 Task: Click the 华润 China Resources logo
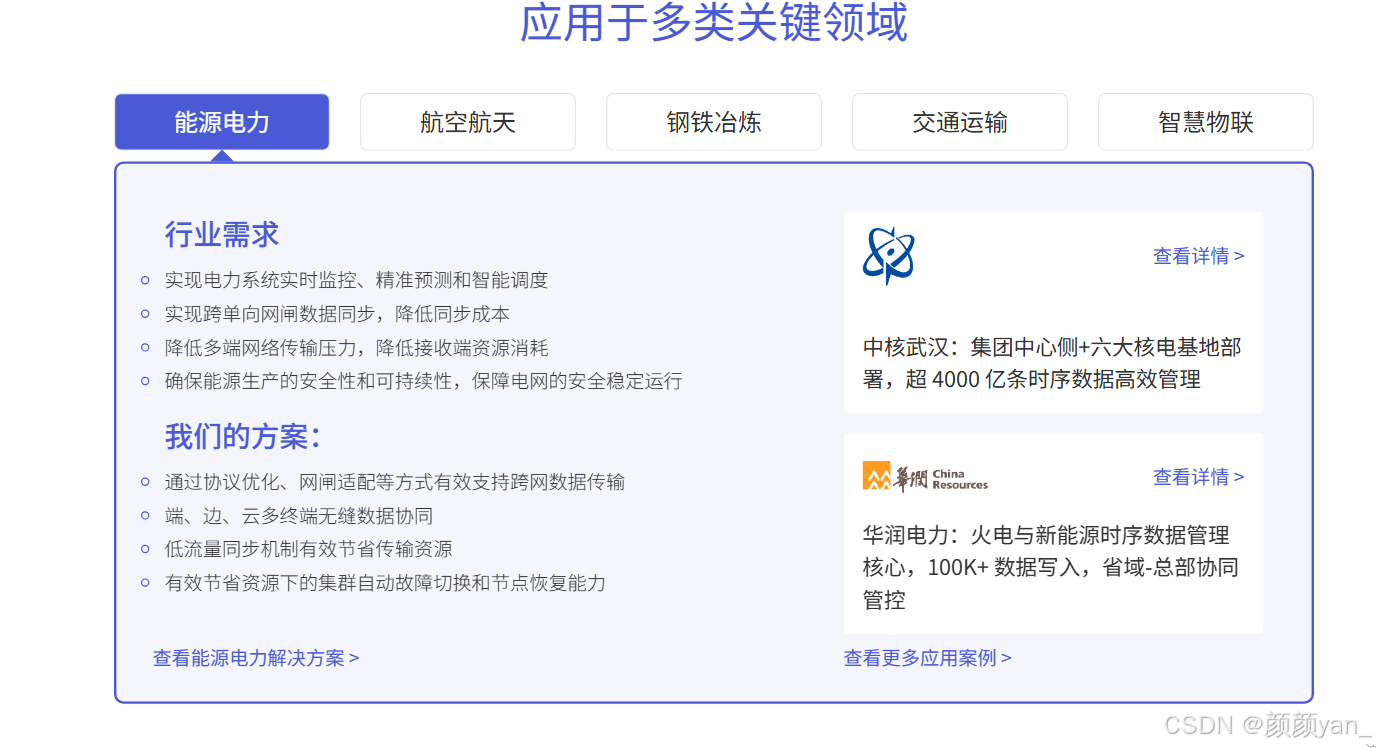coord(925,476)
